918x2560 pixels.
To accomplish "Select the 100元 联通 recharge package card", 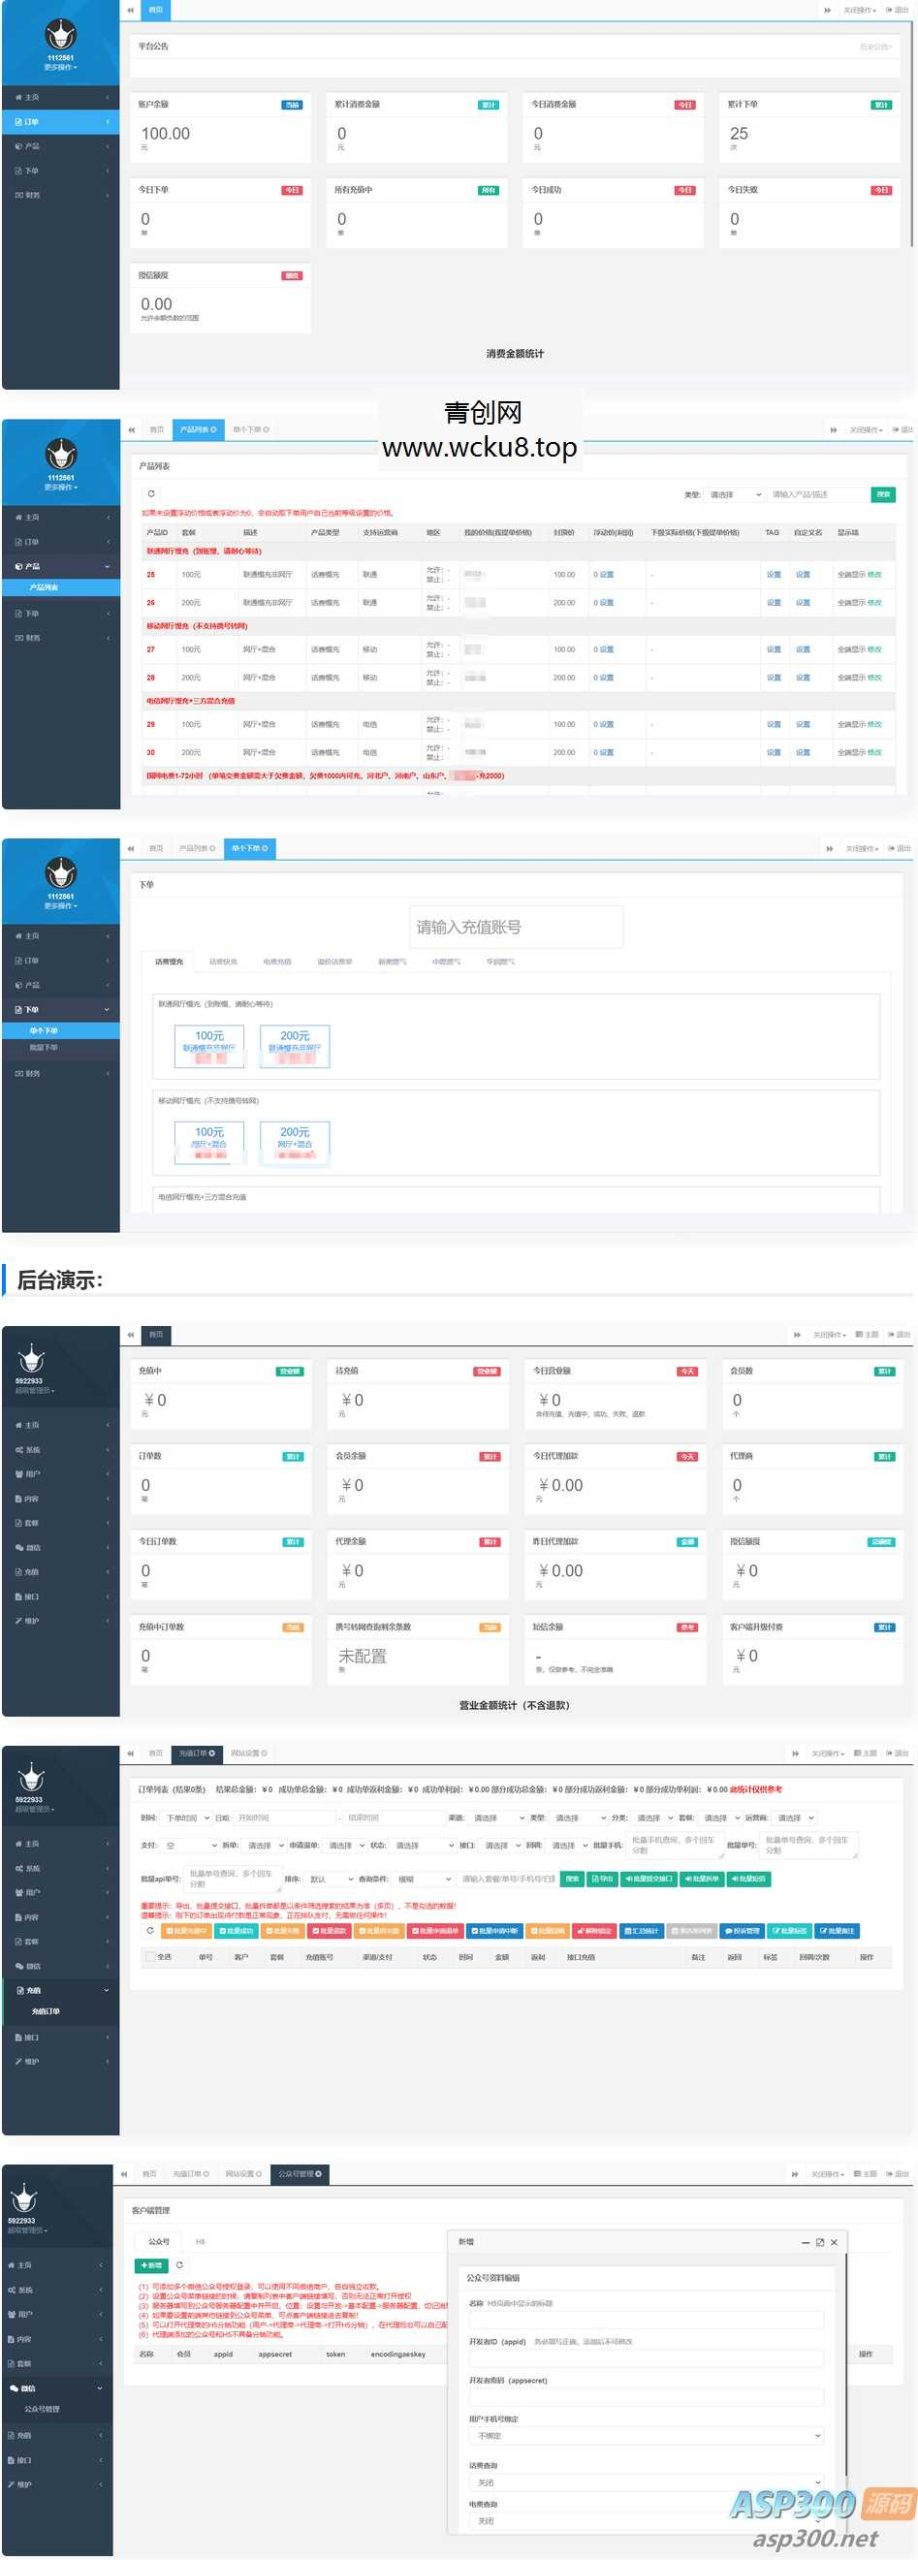I will click(209, 1044).
